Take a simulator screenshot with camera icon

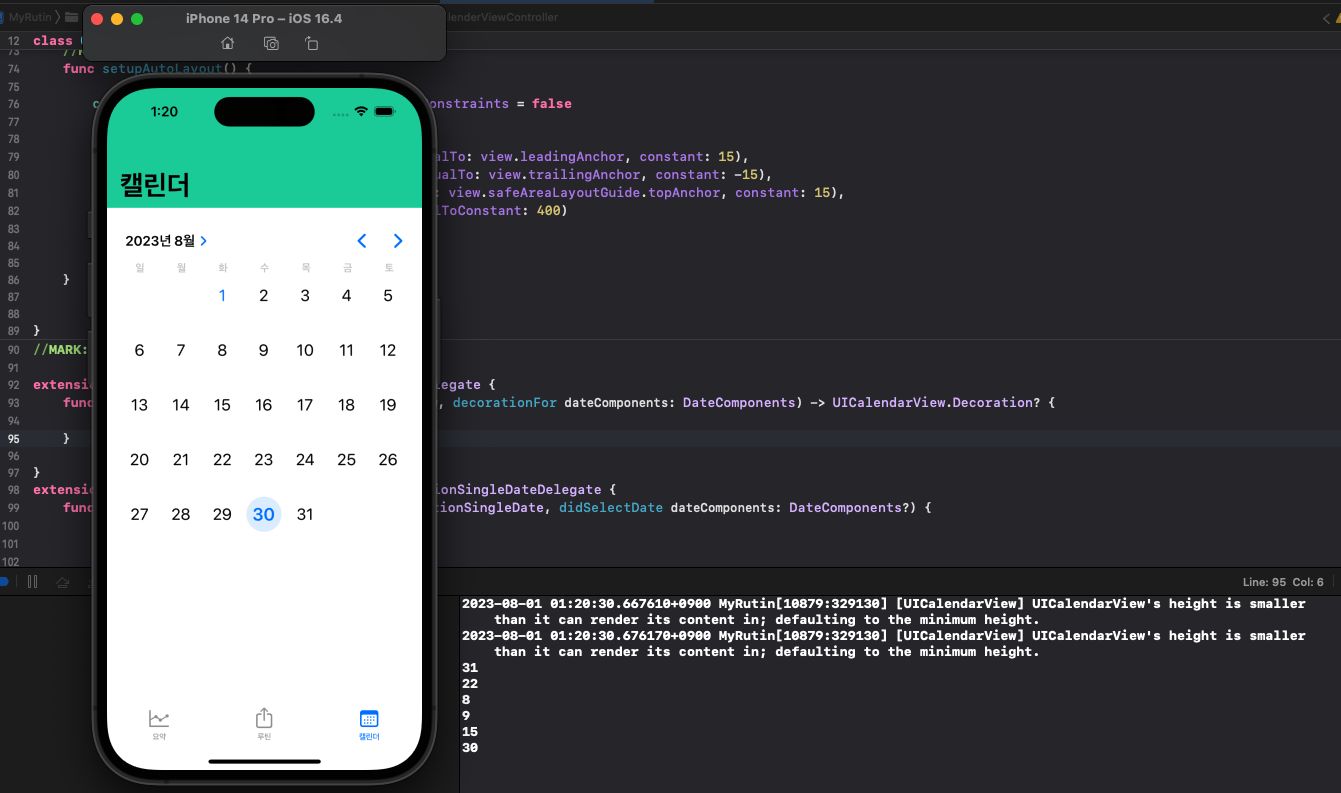tap(271, 43)
